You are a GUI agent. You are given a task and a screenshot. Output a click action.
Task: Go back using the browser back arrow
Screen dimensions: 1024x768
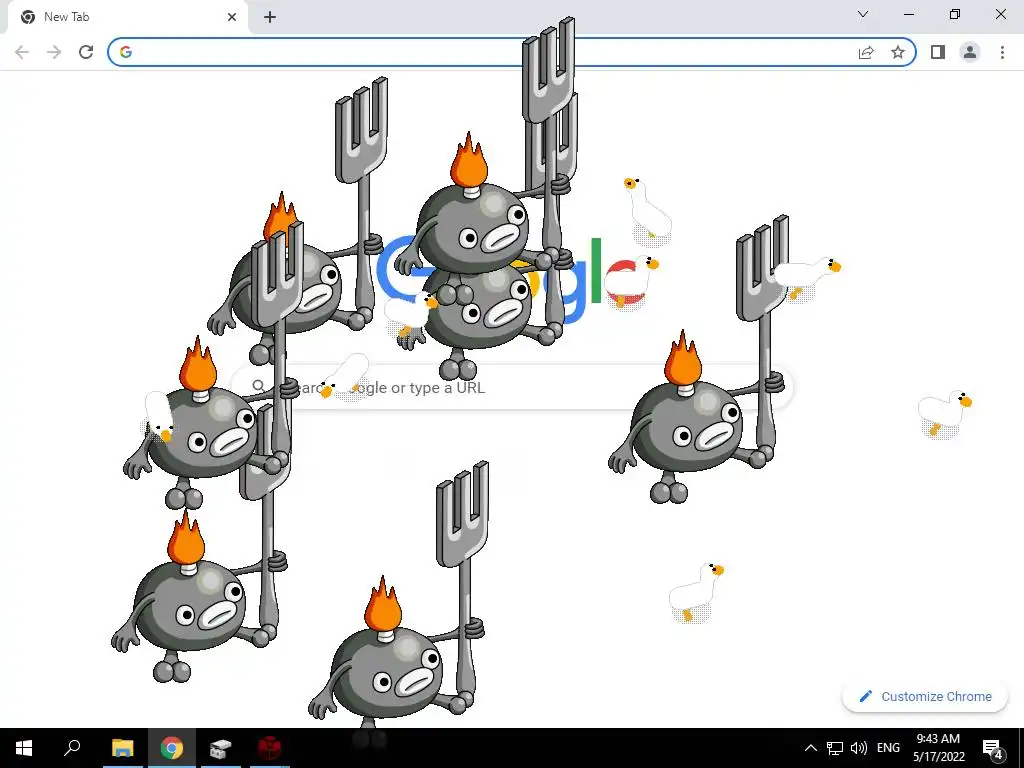pyautogui.click(x=22, y=52)
